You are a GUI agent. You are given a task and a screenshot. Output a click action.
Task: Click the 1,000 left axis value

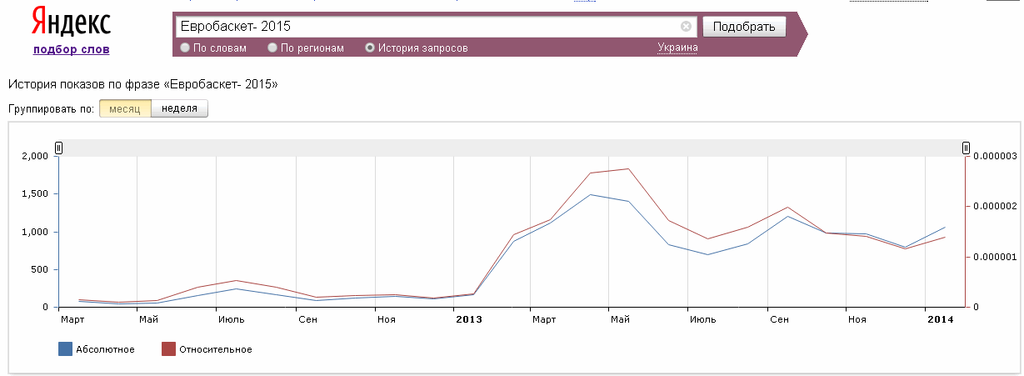[x=36, y=232]
